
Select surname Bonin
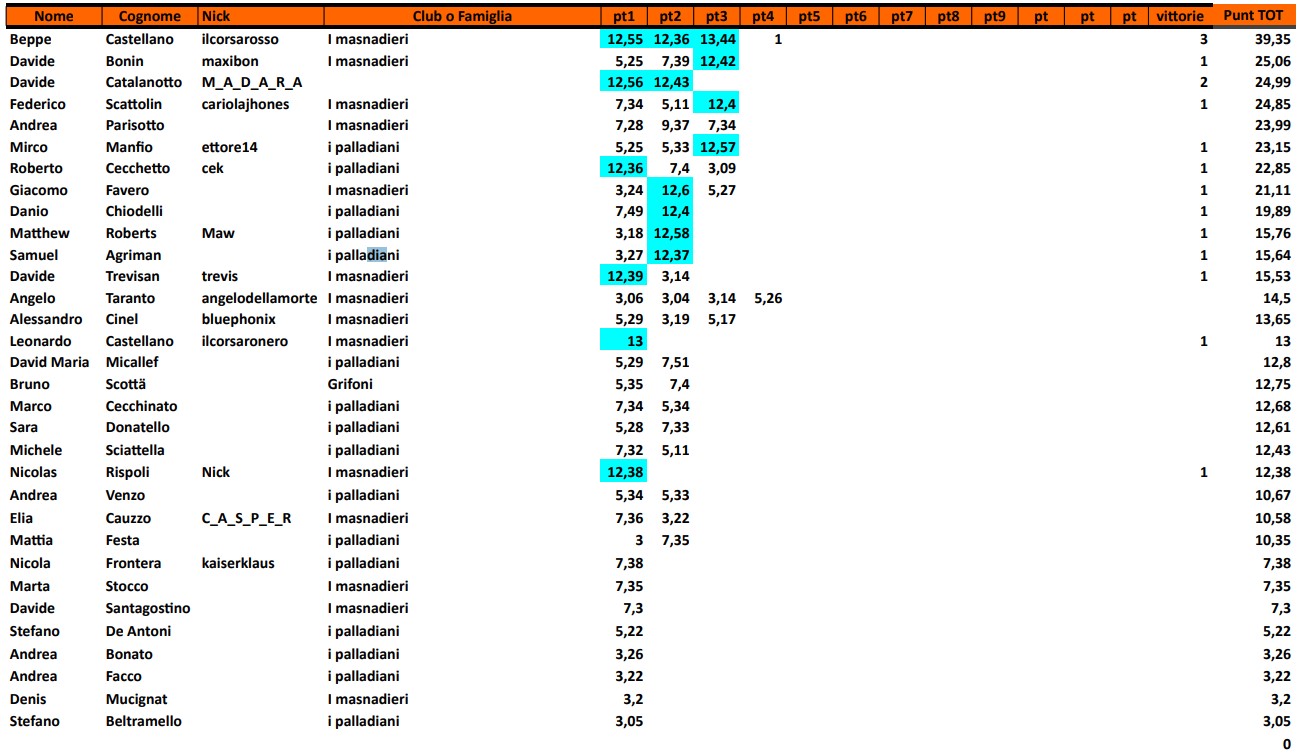click(125, 61)
